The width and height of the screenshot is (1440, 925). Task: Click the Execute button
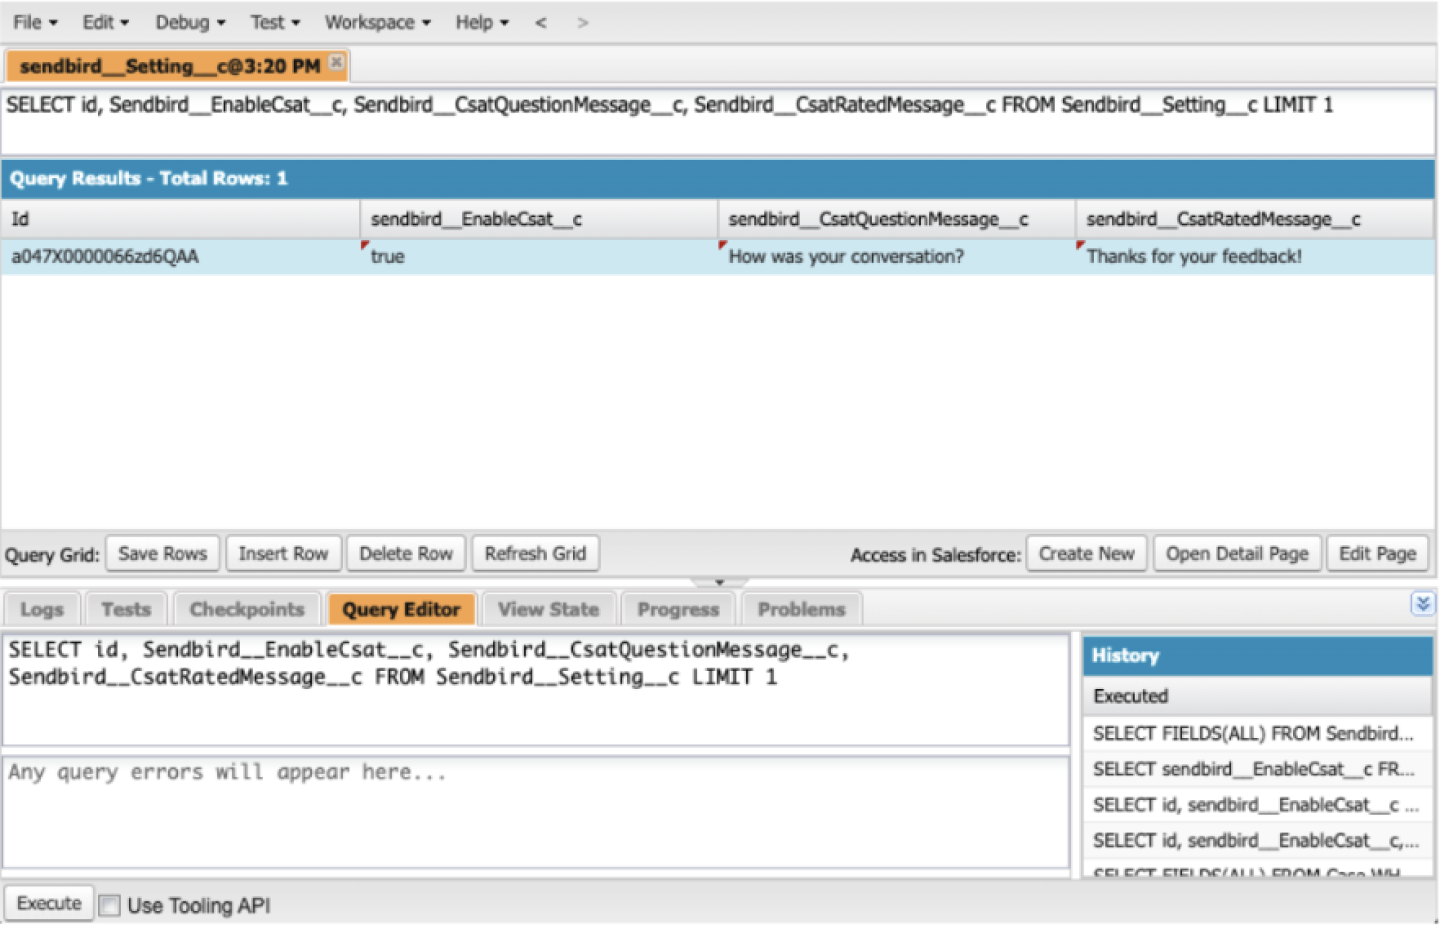(49, 903)
